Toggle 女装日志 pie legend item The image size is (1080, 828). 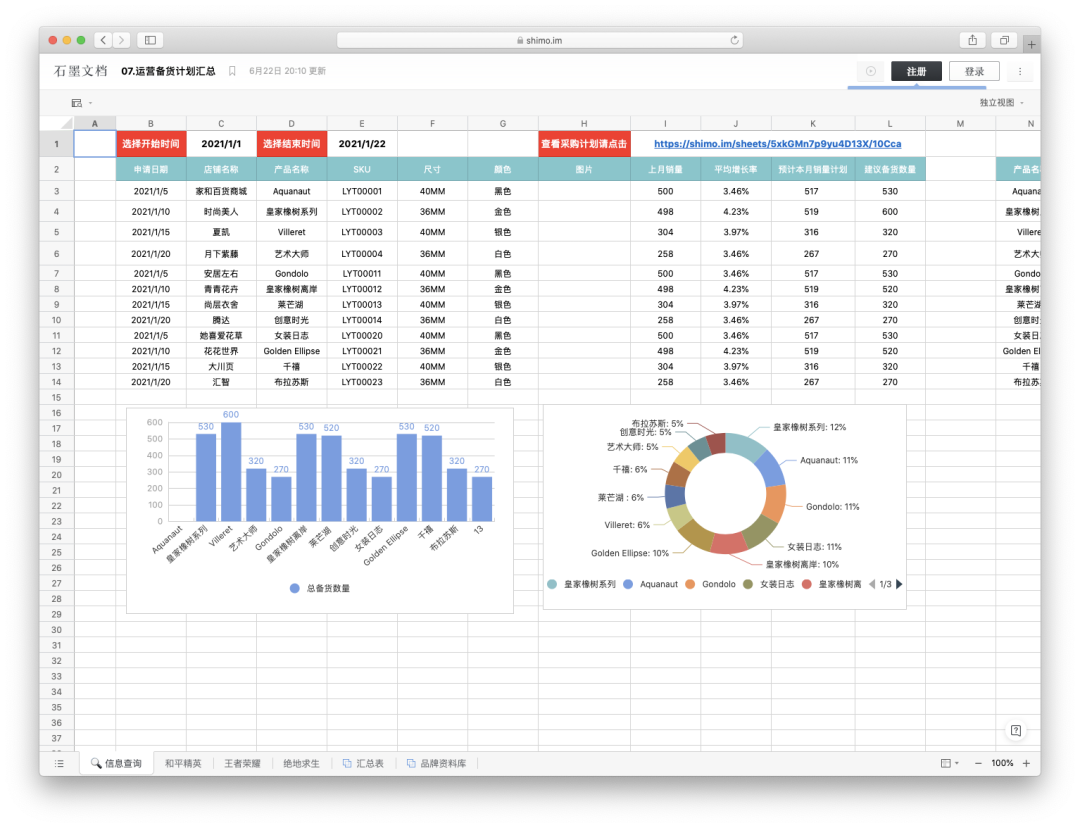pyautogui.click(x=769, y=584)
